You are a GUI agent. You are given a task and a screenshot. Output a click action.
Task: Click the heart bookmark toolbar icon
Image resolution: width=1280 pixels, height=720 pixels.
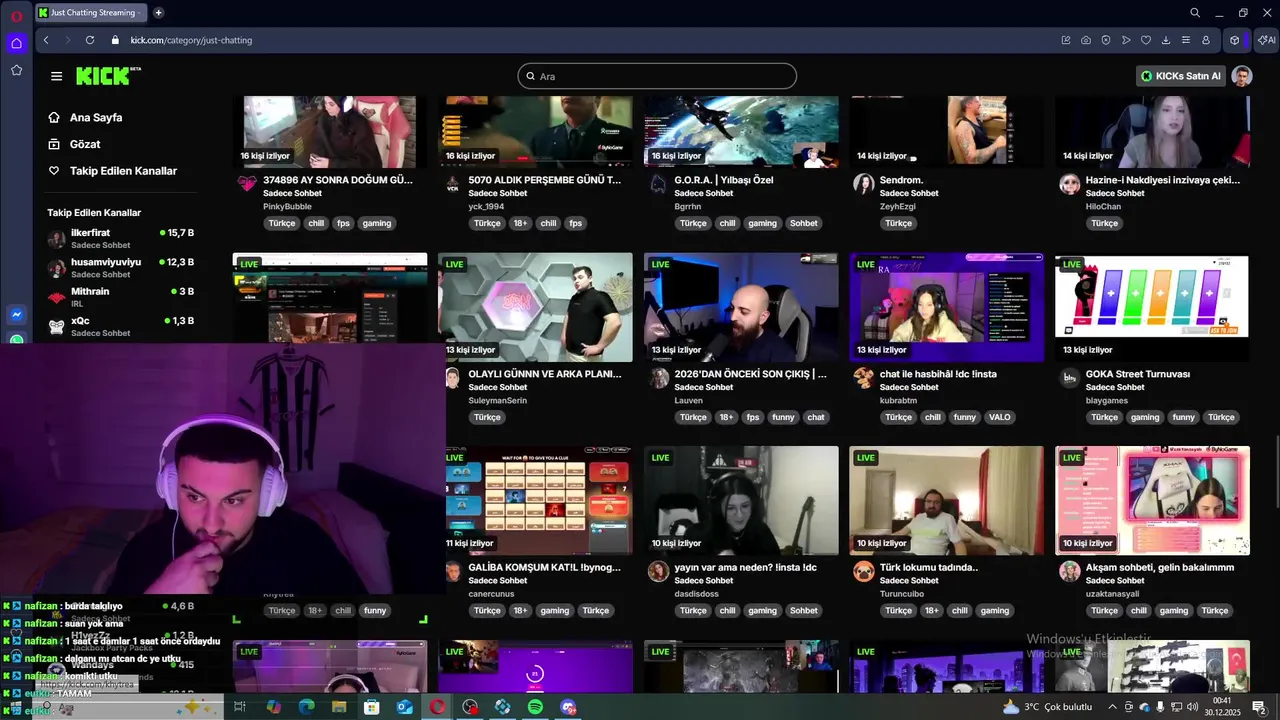click(1146, 40)
